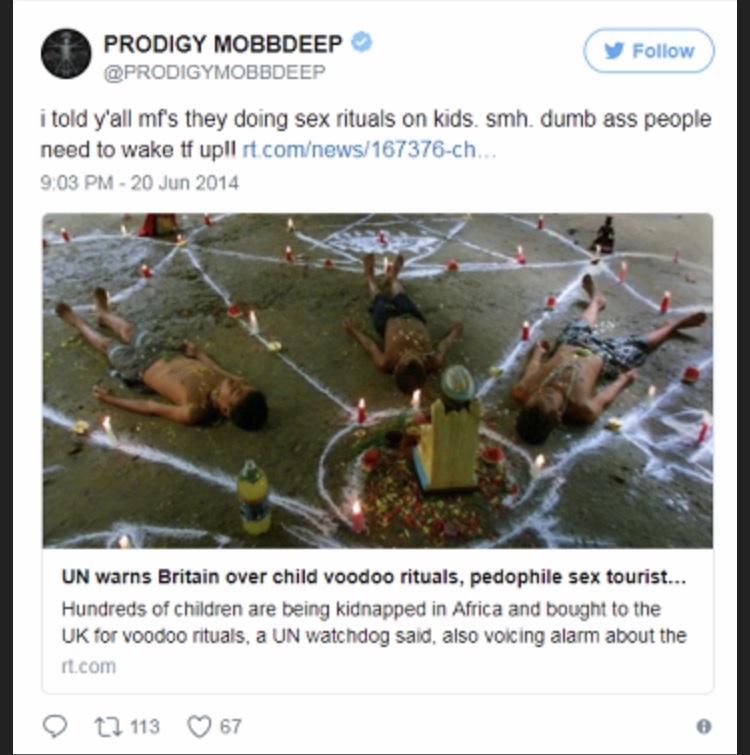
Task: Open the ritual photo in link card
Action: [378, 380]
